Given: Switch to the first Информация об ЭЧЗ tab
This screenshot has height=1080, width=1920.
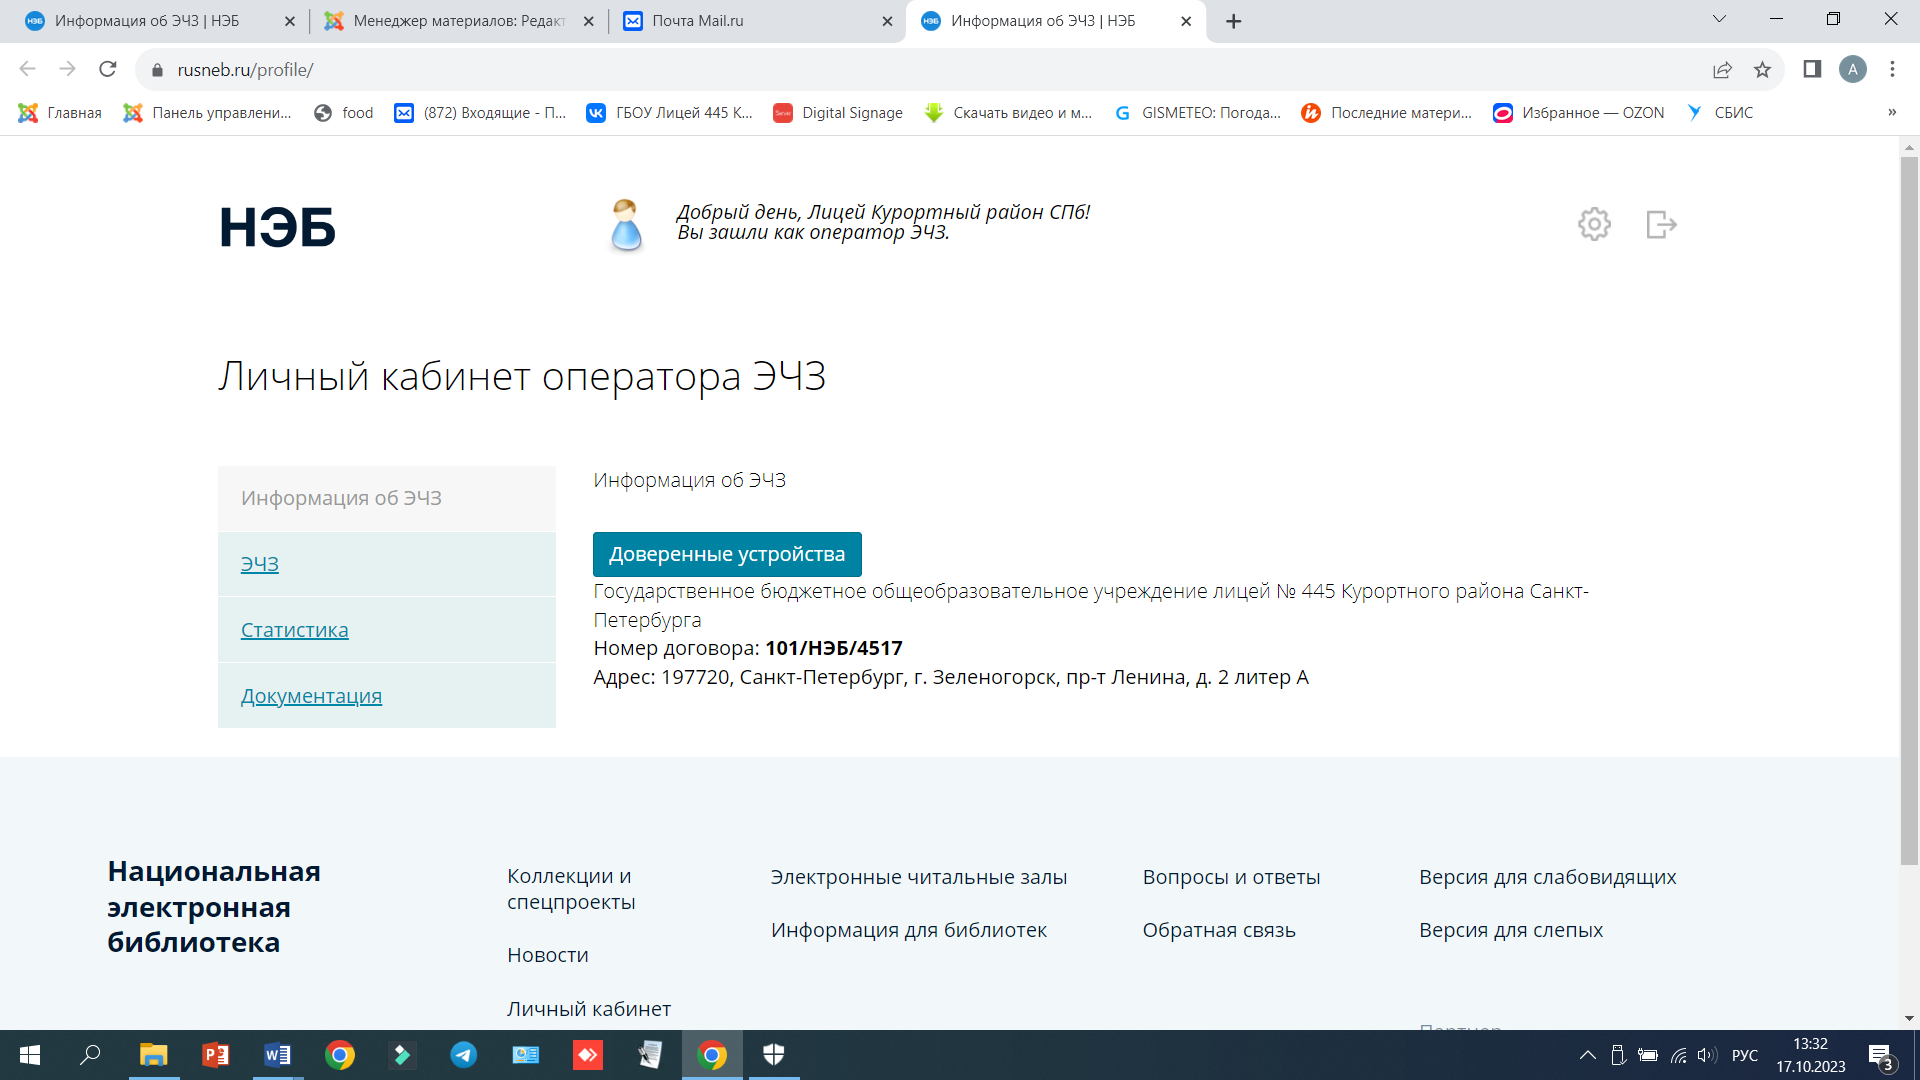Looking at the screenshot, I should click(160, 21).
